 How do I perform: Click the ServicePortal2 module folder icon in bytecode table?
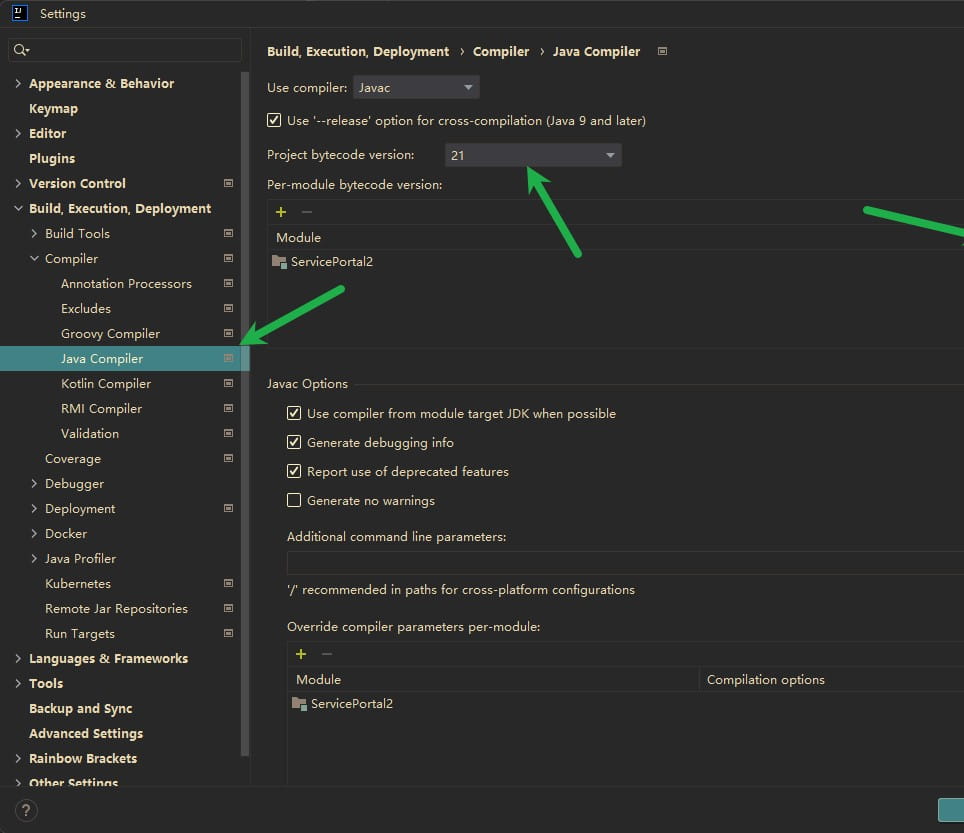click(279, 262)
